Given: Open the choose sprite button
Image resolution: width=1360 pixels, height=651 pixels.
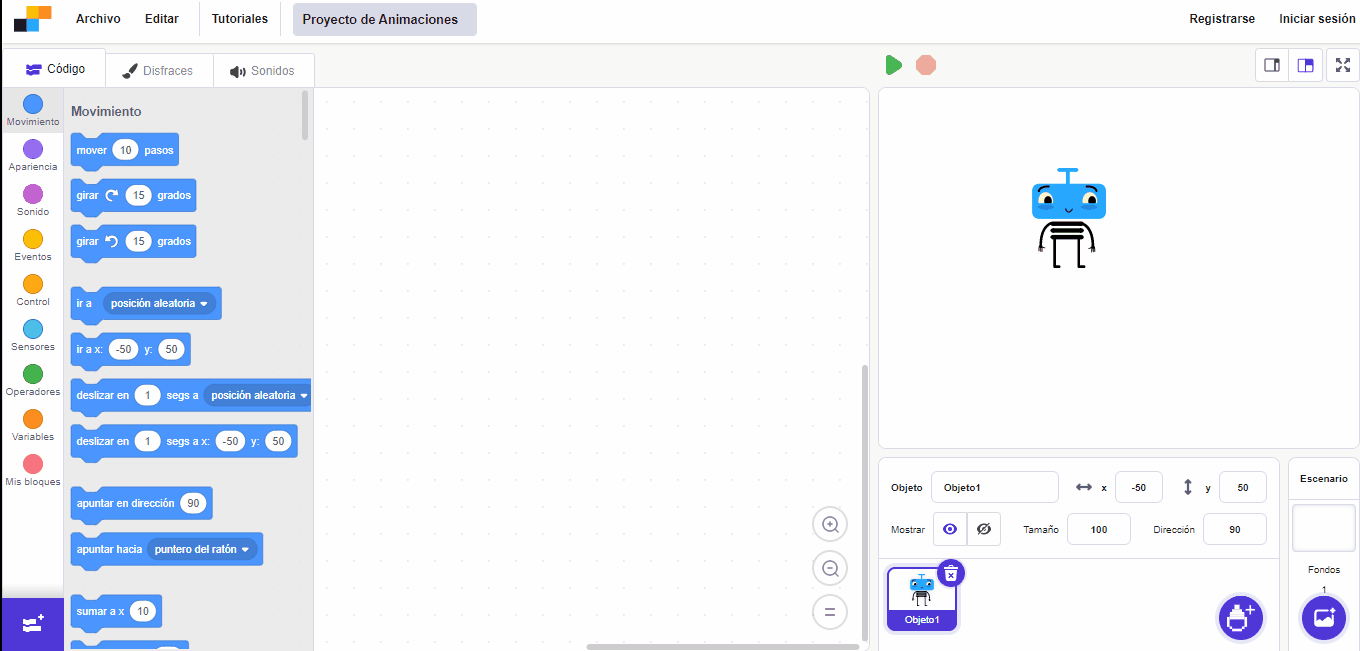Looking at the screenshot, I should (1240, 617).
